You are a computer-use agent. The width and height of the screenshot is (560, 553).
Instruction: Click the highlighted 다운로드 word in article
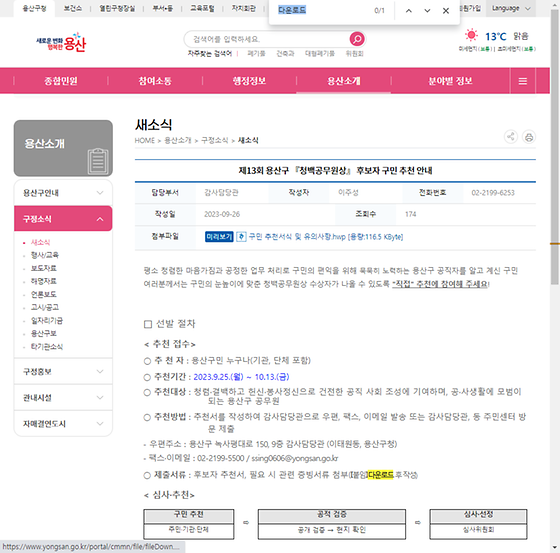pos(380,475)
